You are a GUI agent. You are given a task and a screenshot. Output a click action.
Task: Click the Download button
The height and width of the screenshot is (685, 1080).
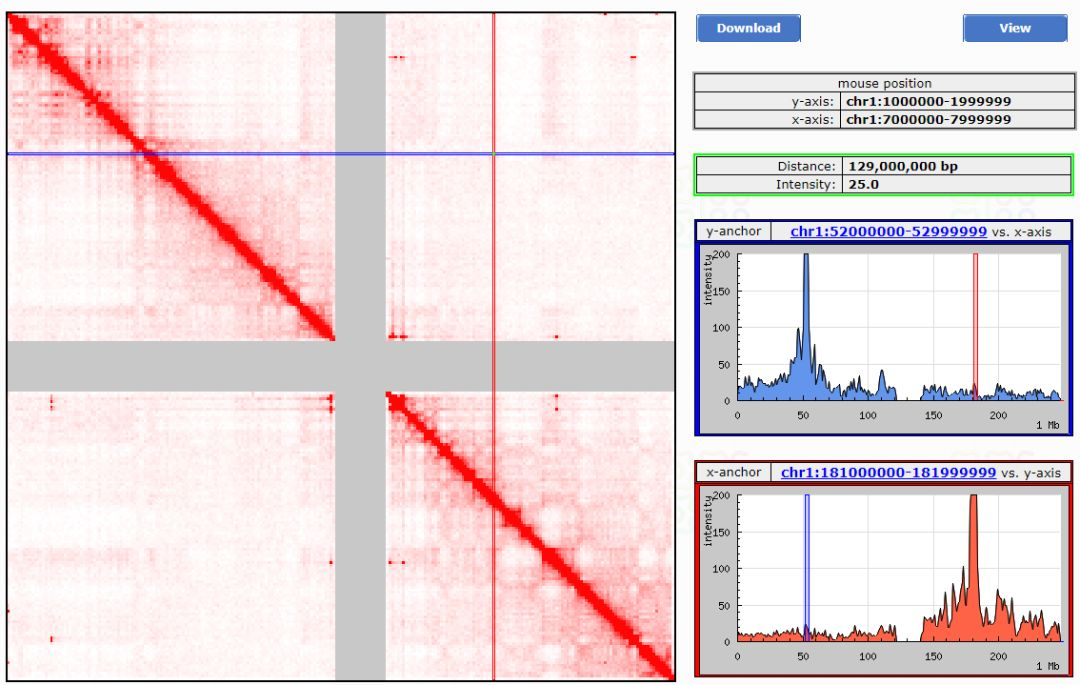point(747,28)
